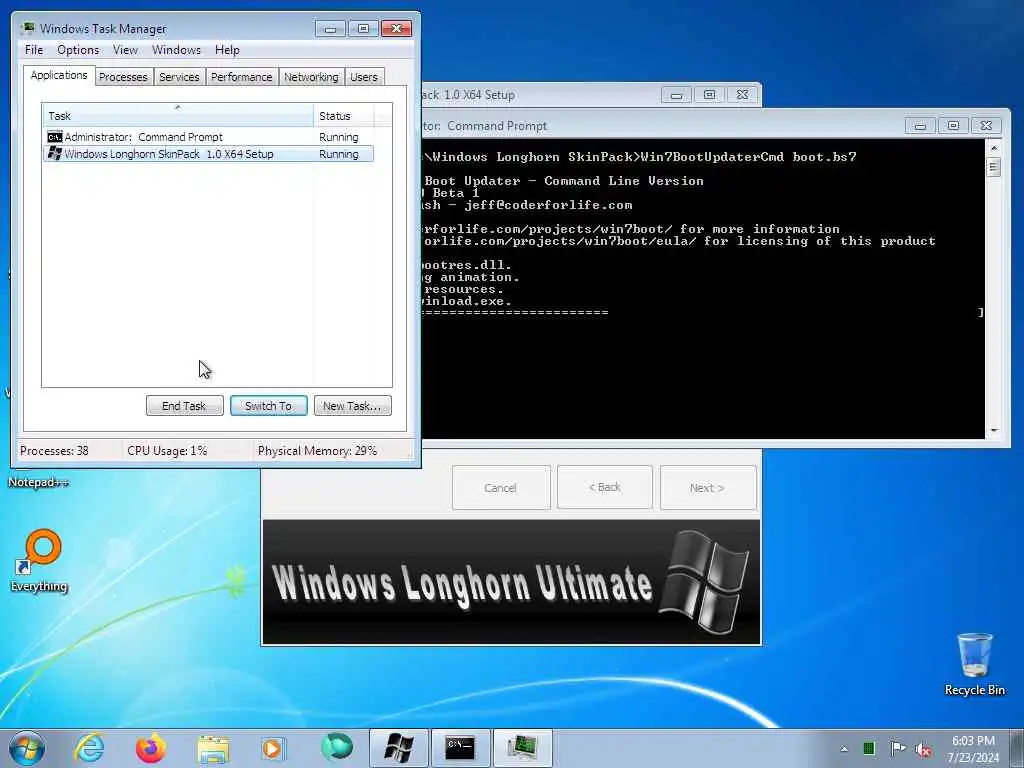Click the Task Manager title bar icon
Screen dimensions: 1024x768
point(27,28)
